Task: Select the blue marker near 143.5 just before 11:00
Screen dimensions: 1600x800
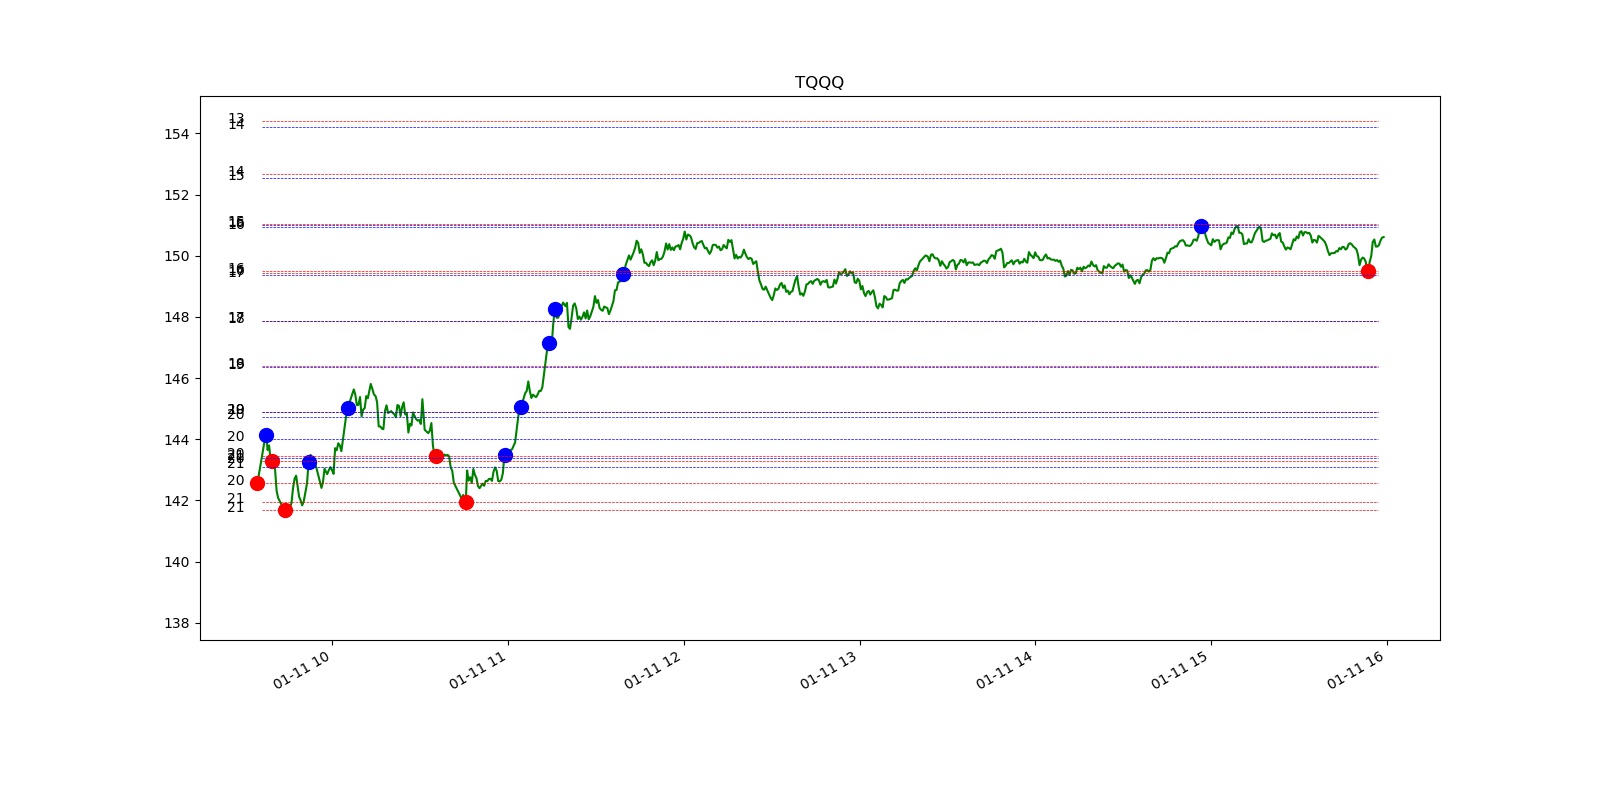Action: pos(505,455)
